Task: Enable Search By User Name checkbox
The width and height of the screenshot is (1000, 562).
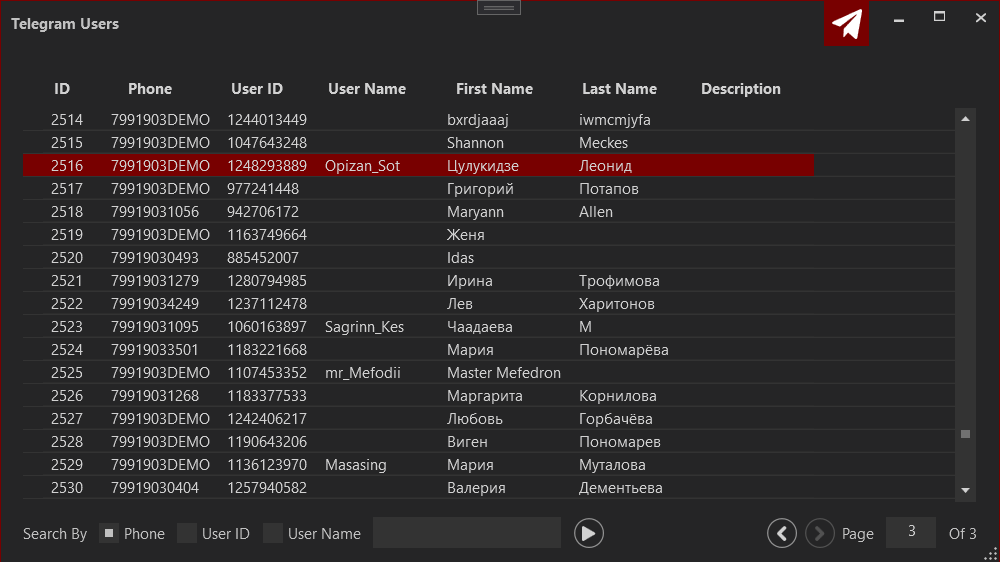Action: [273, 533]
